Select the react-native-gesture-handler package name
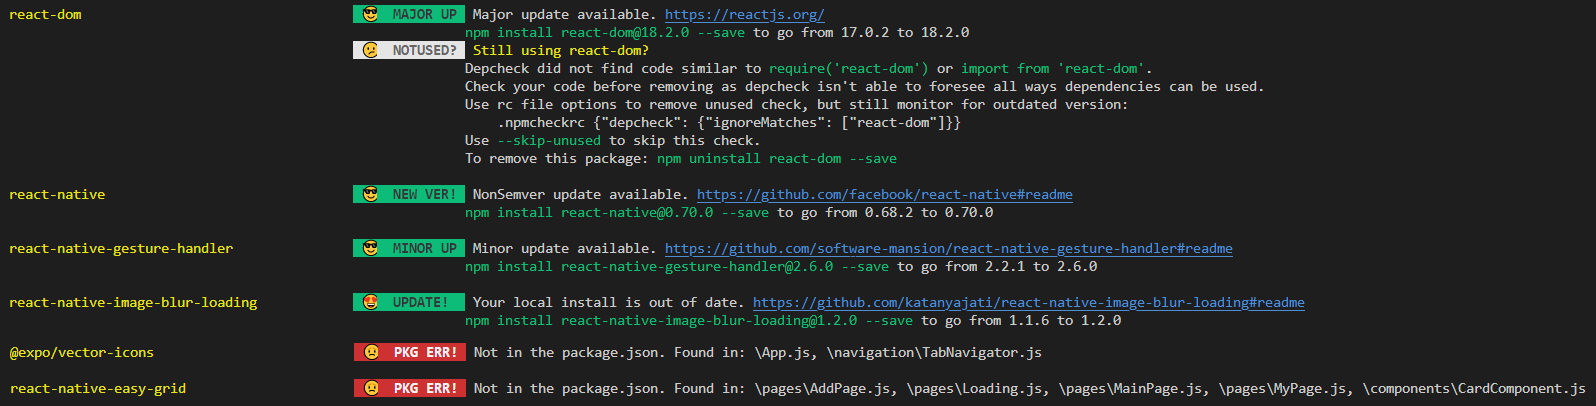This screenshot has width=1596, height=406. (x=121, y=249)
